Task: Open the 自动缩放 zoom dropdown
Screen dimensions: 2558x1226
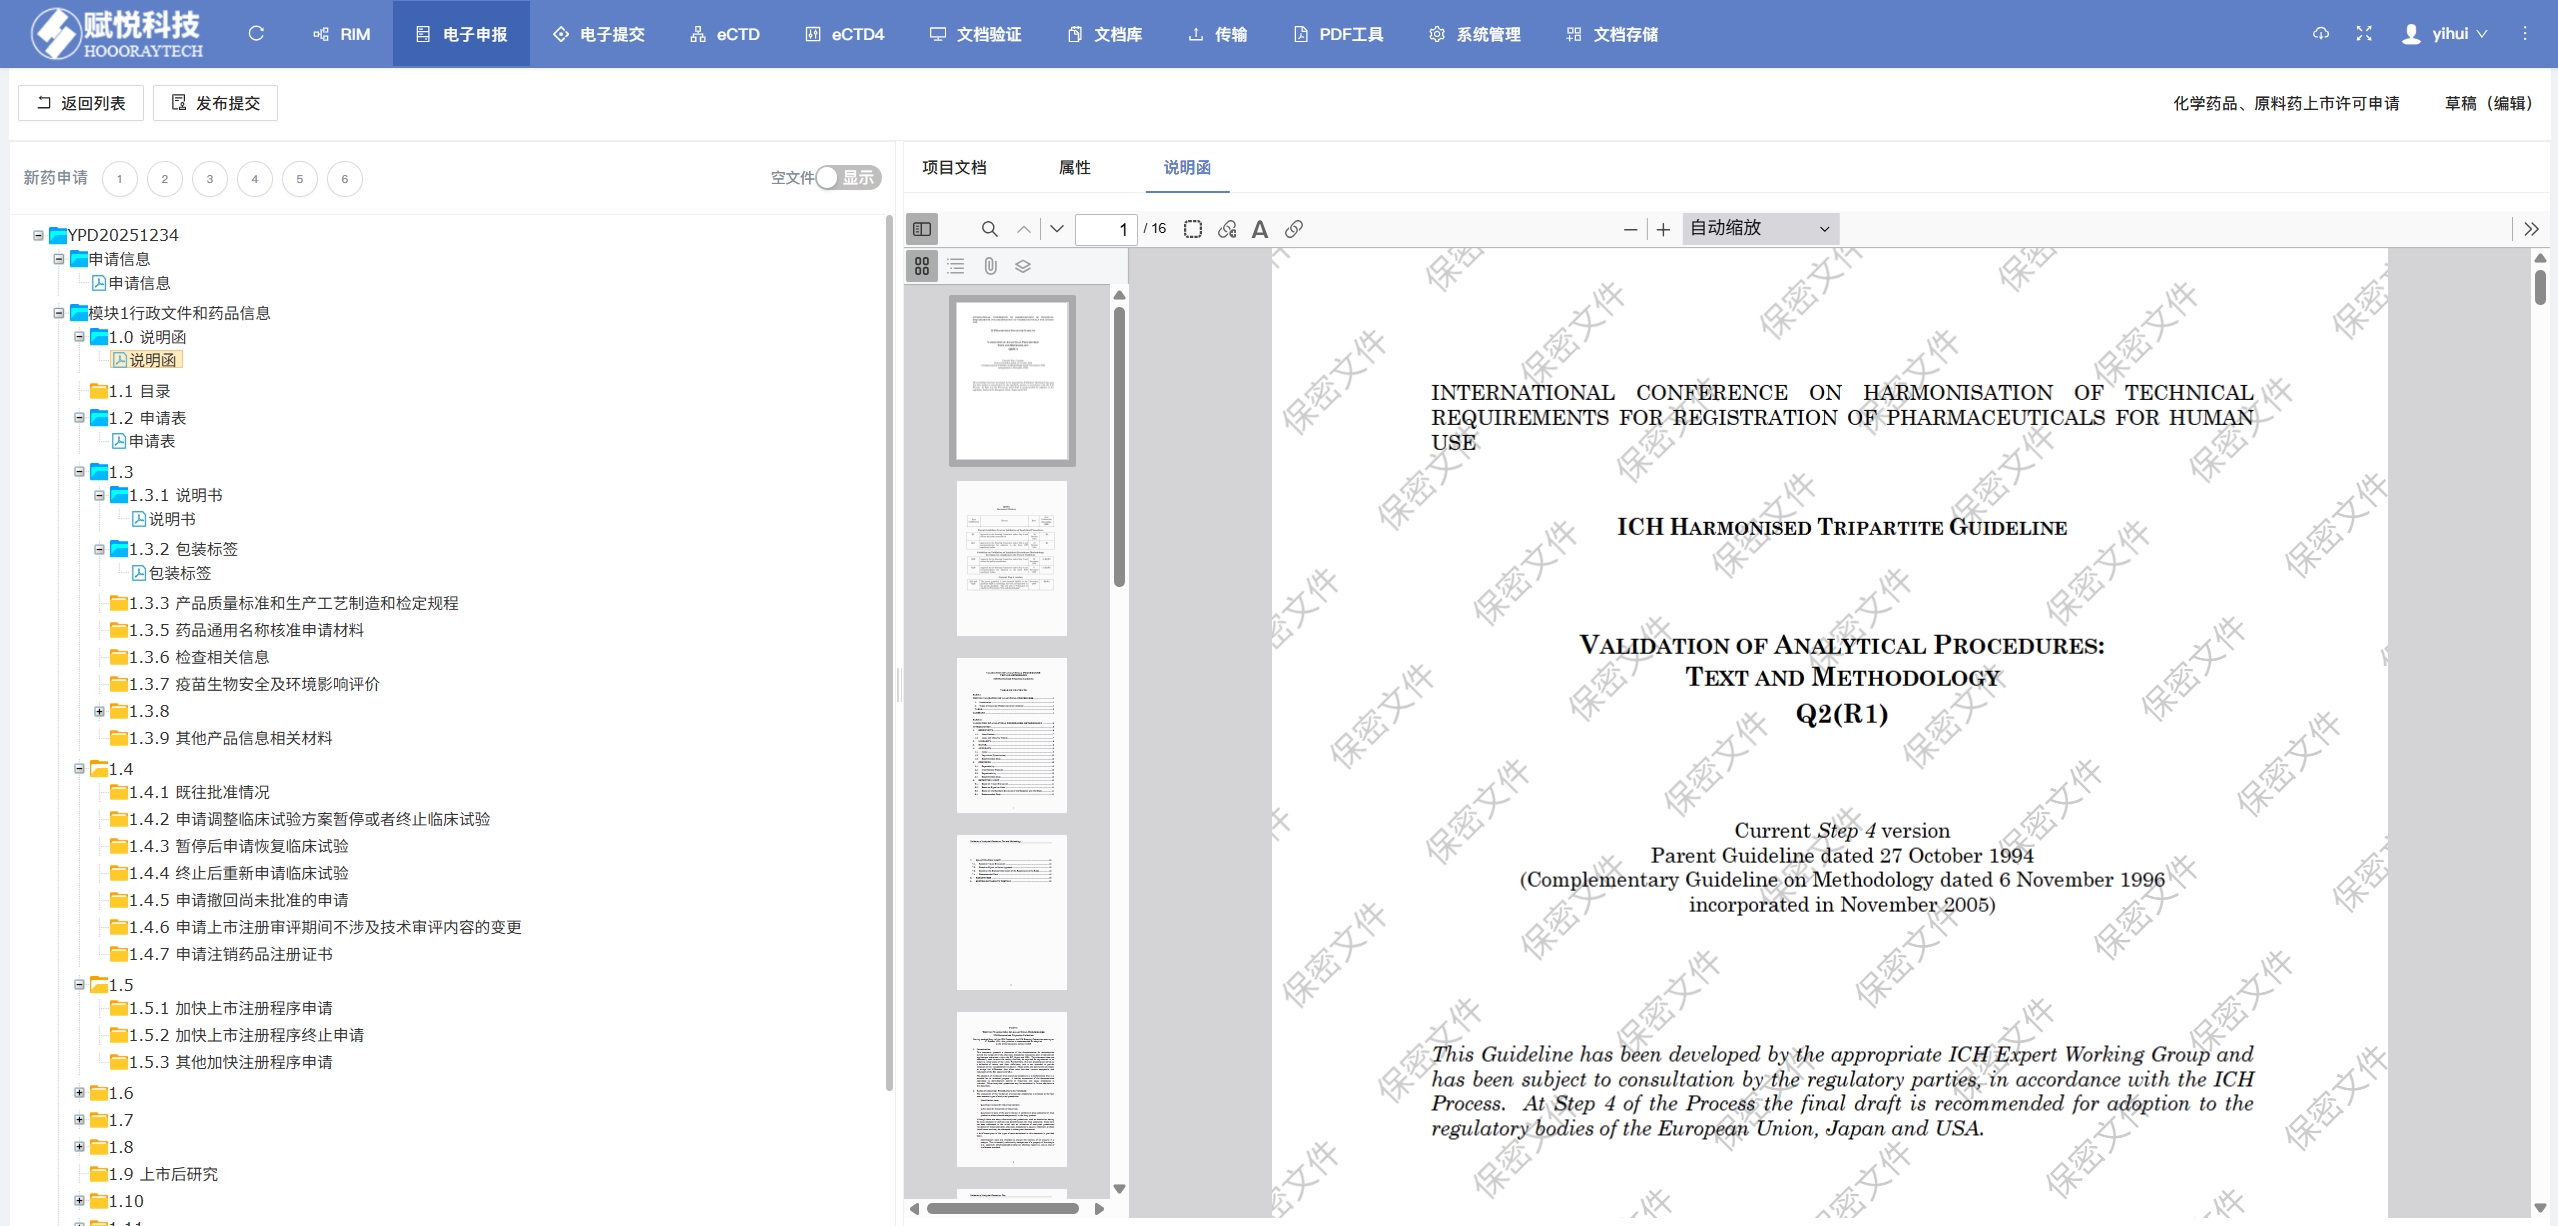Action: [x=1760, y=229]
